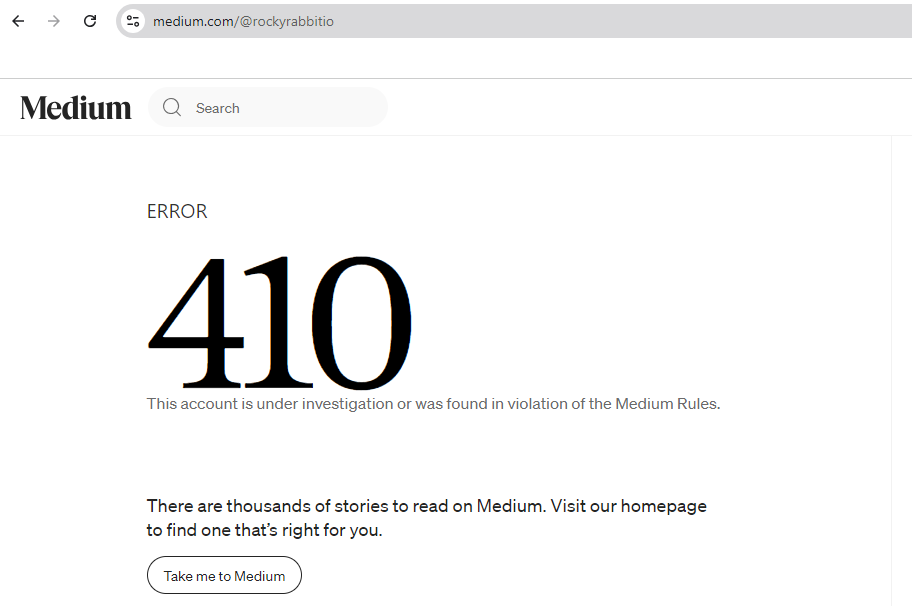Screen dimensions: 912x606
Task: Click the thousands of stories to read text
Action: click(426, 518)
